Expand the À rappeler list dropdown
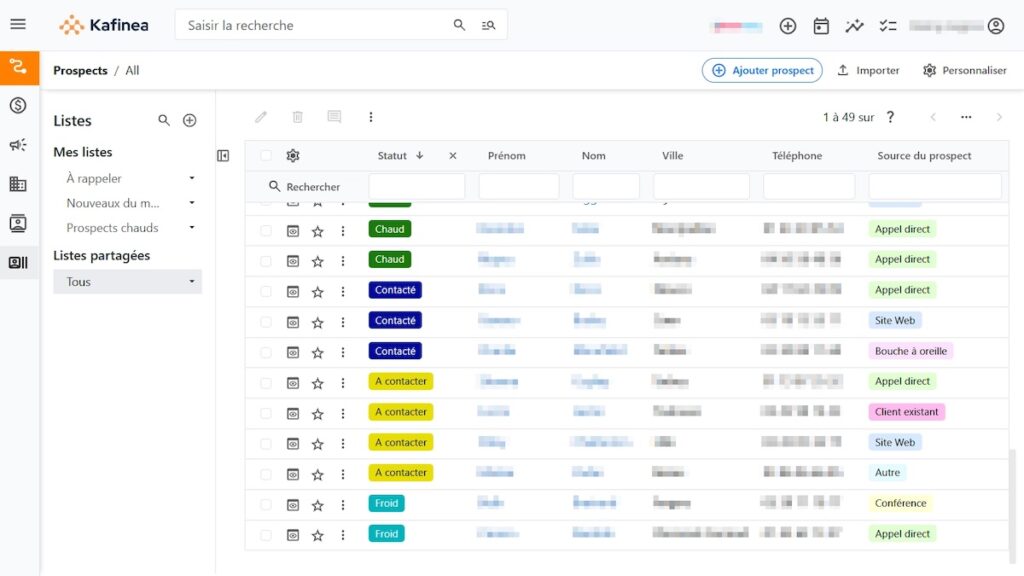Screen dimensions: 1024x576 pyautogui.click(x=192, y=179)
